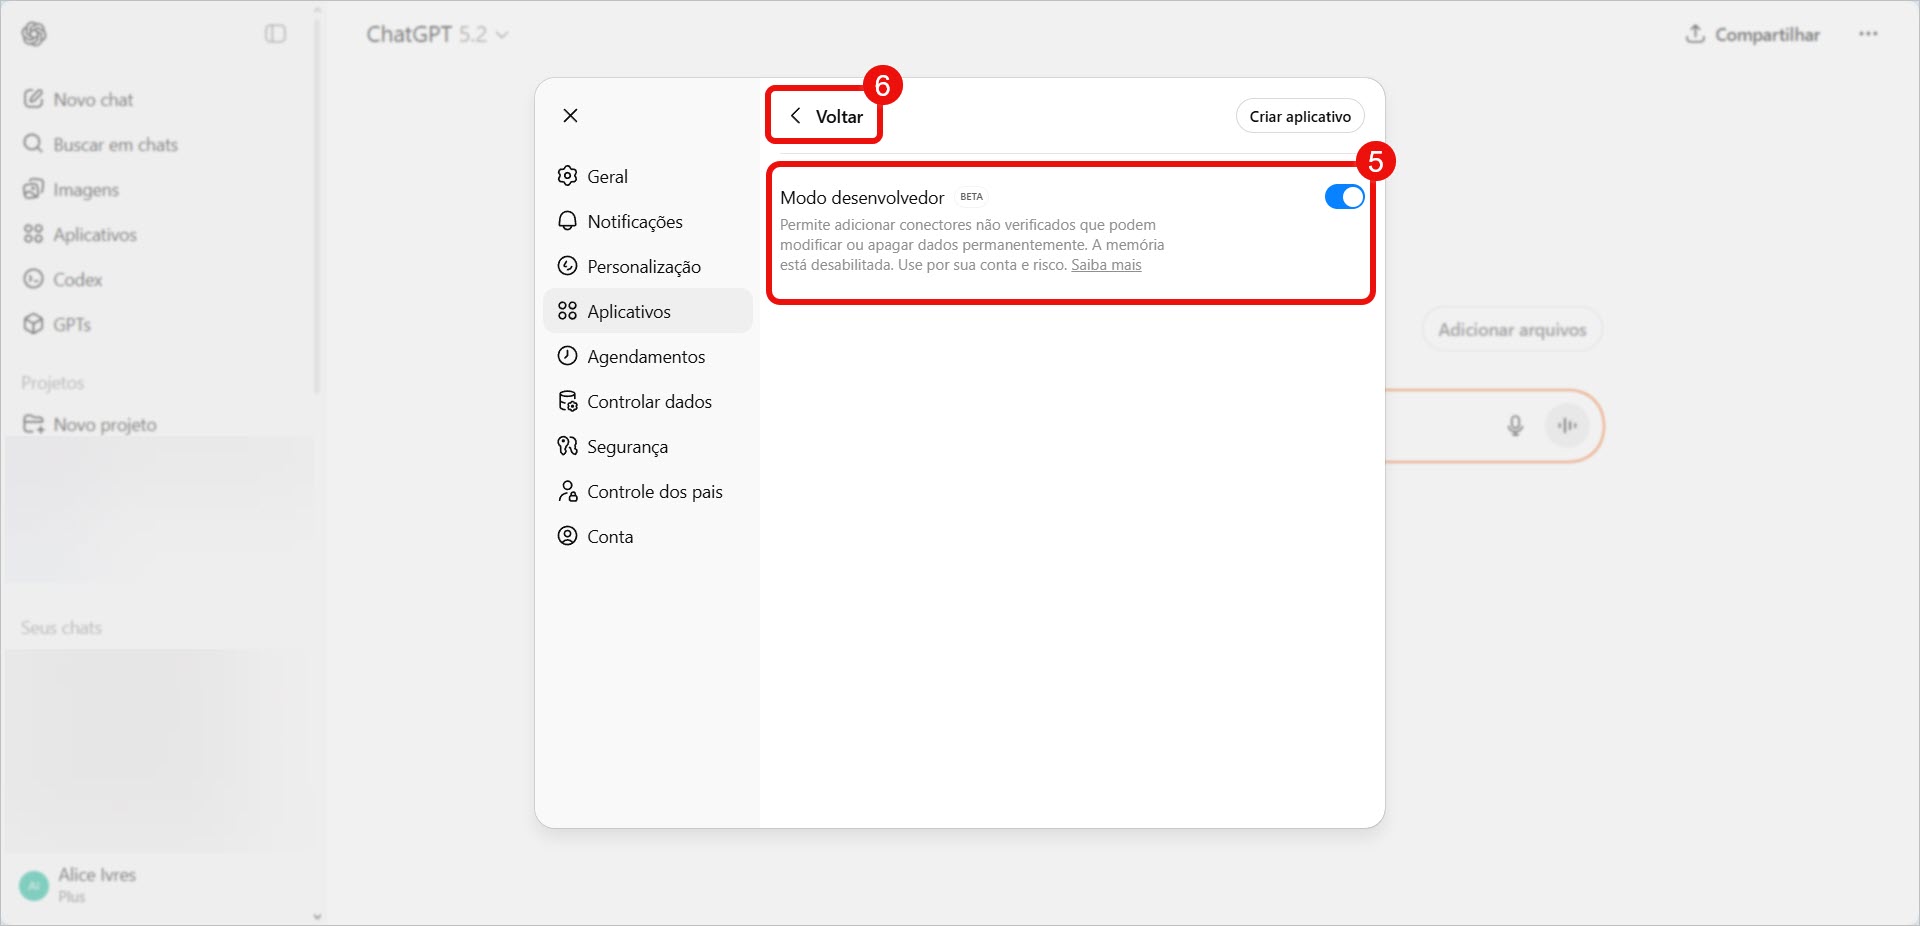Toggle the sidebar collapse icon
The width and height of the screenshot is (1920, 926).
[275, 35]
